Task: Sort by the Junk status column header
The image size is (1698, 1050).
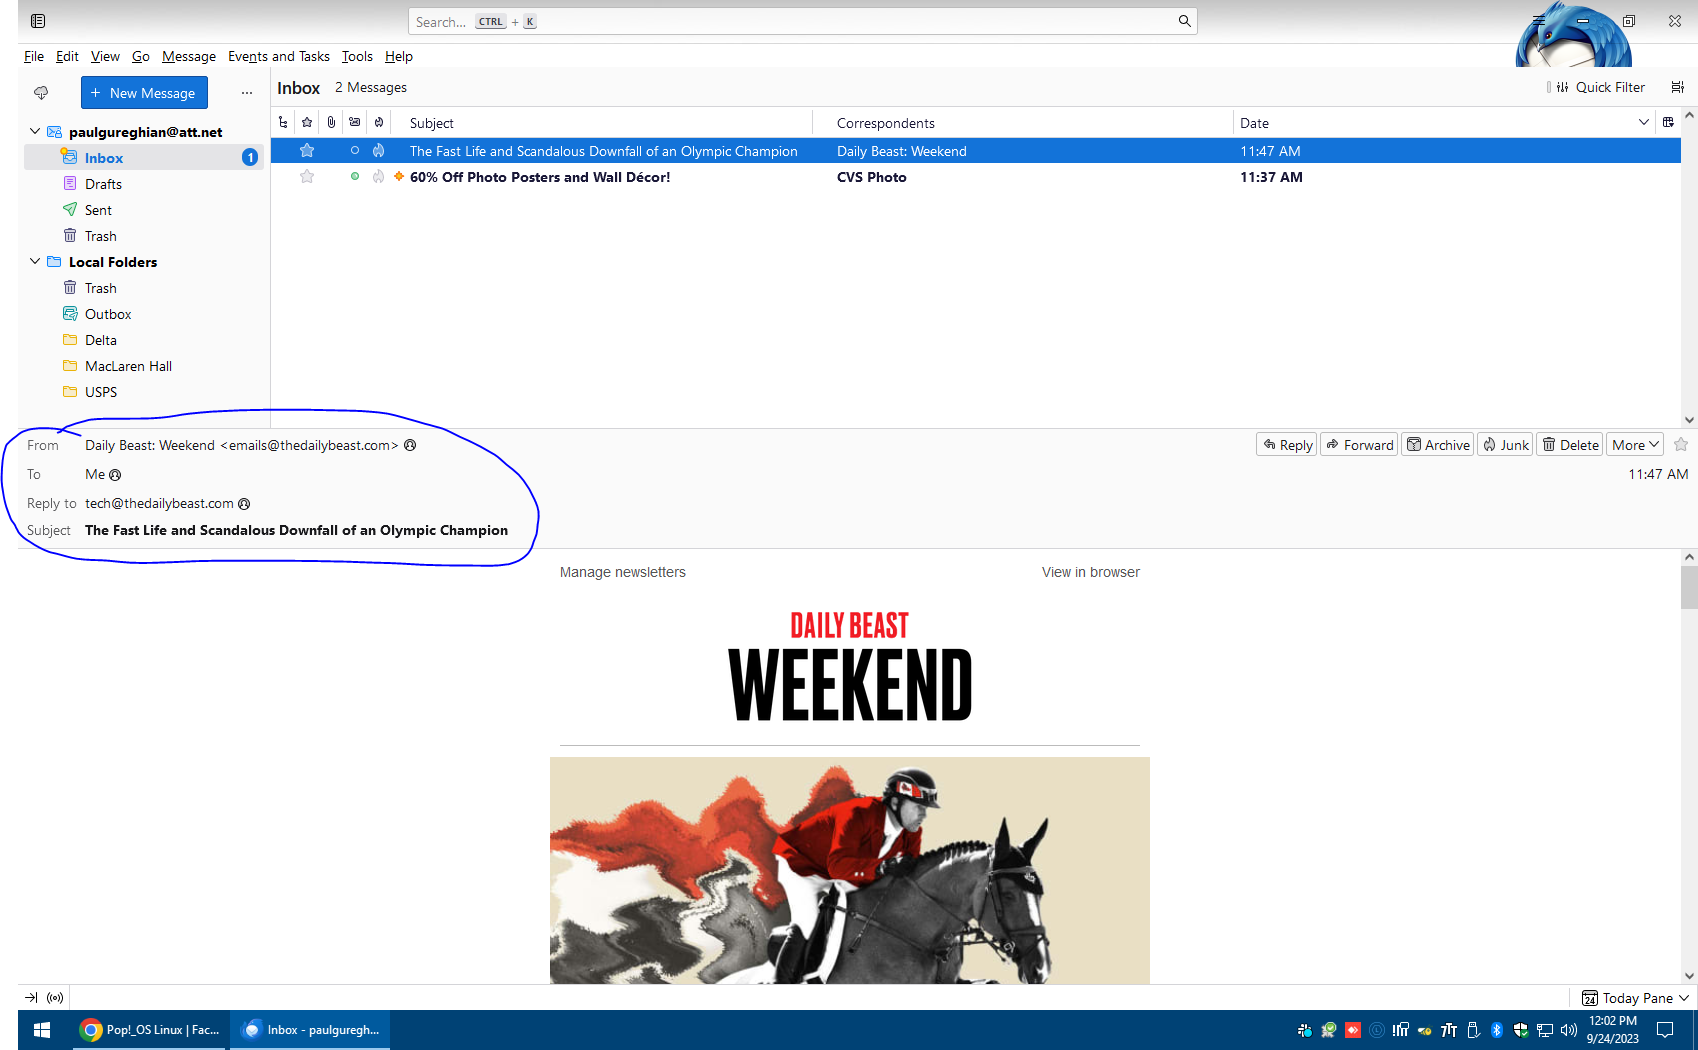Action: coord(379,123)
